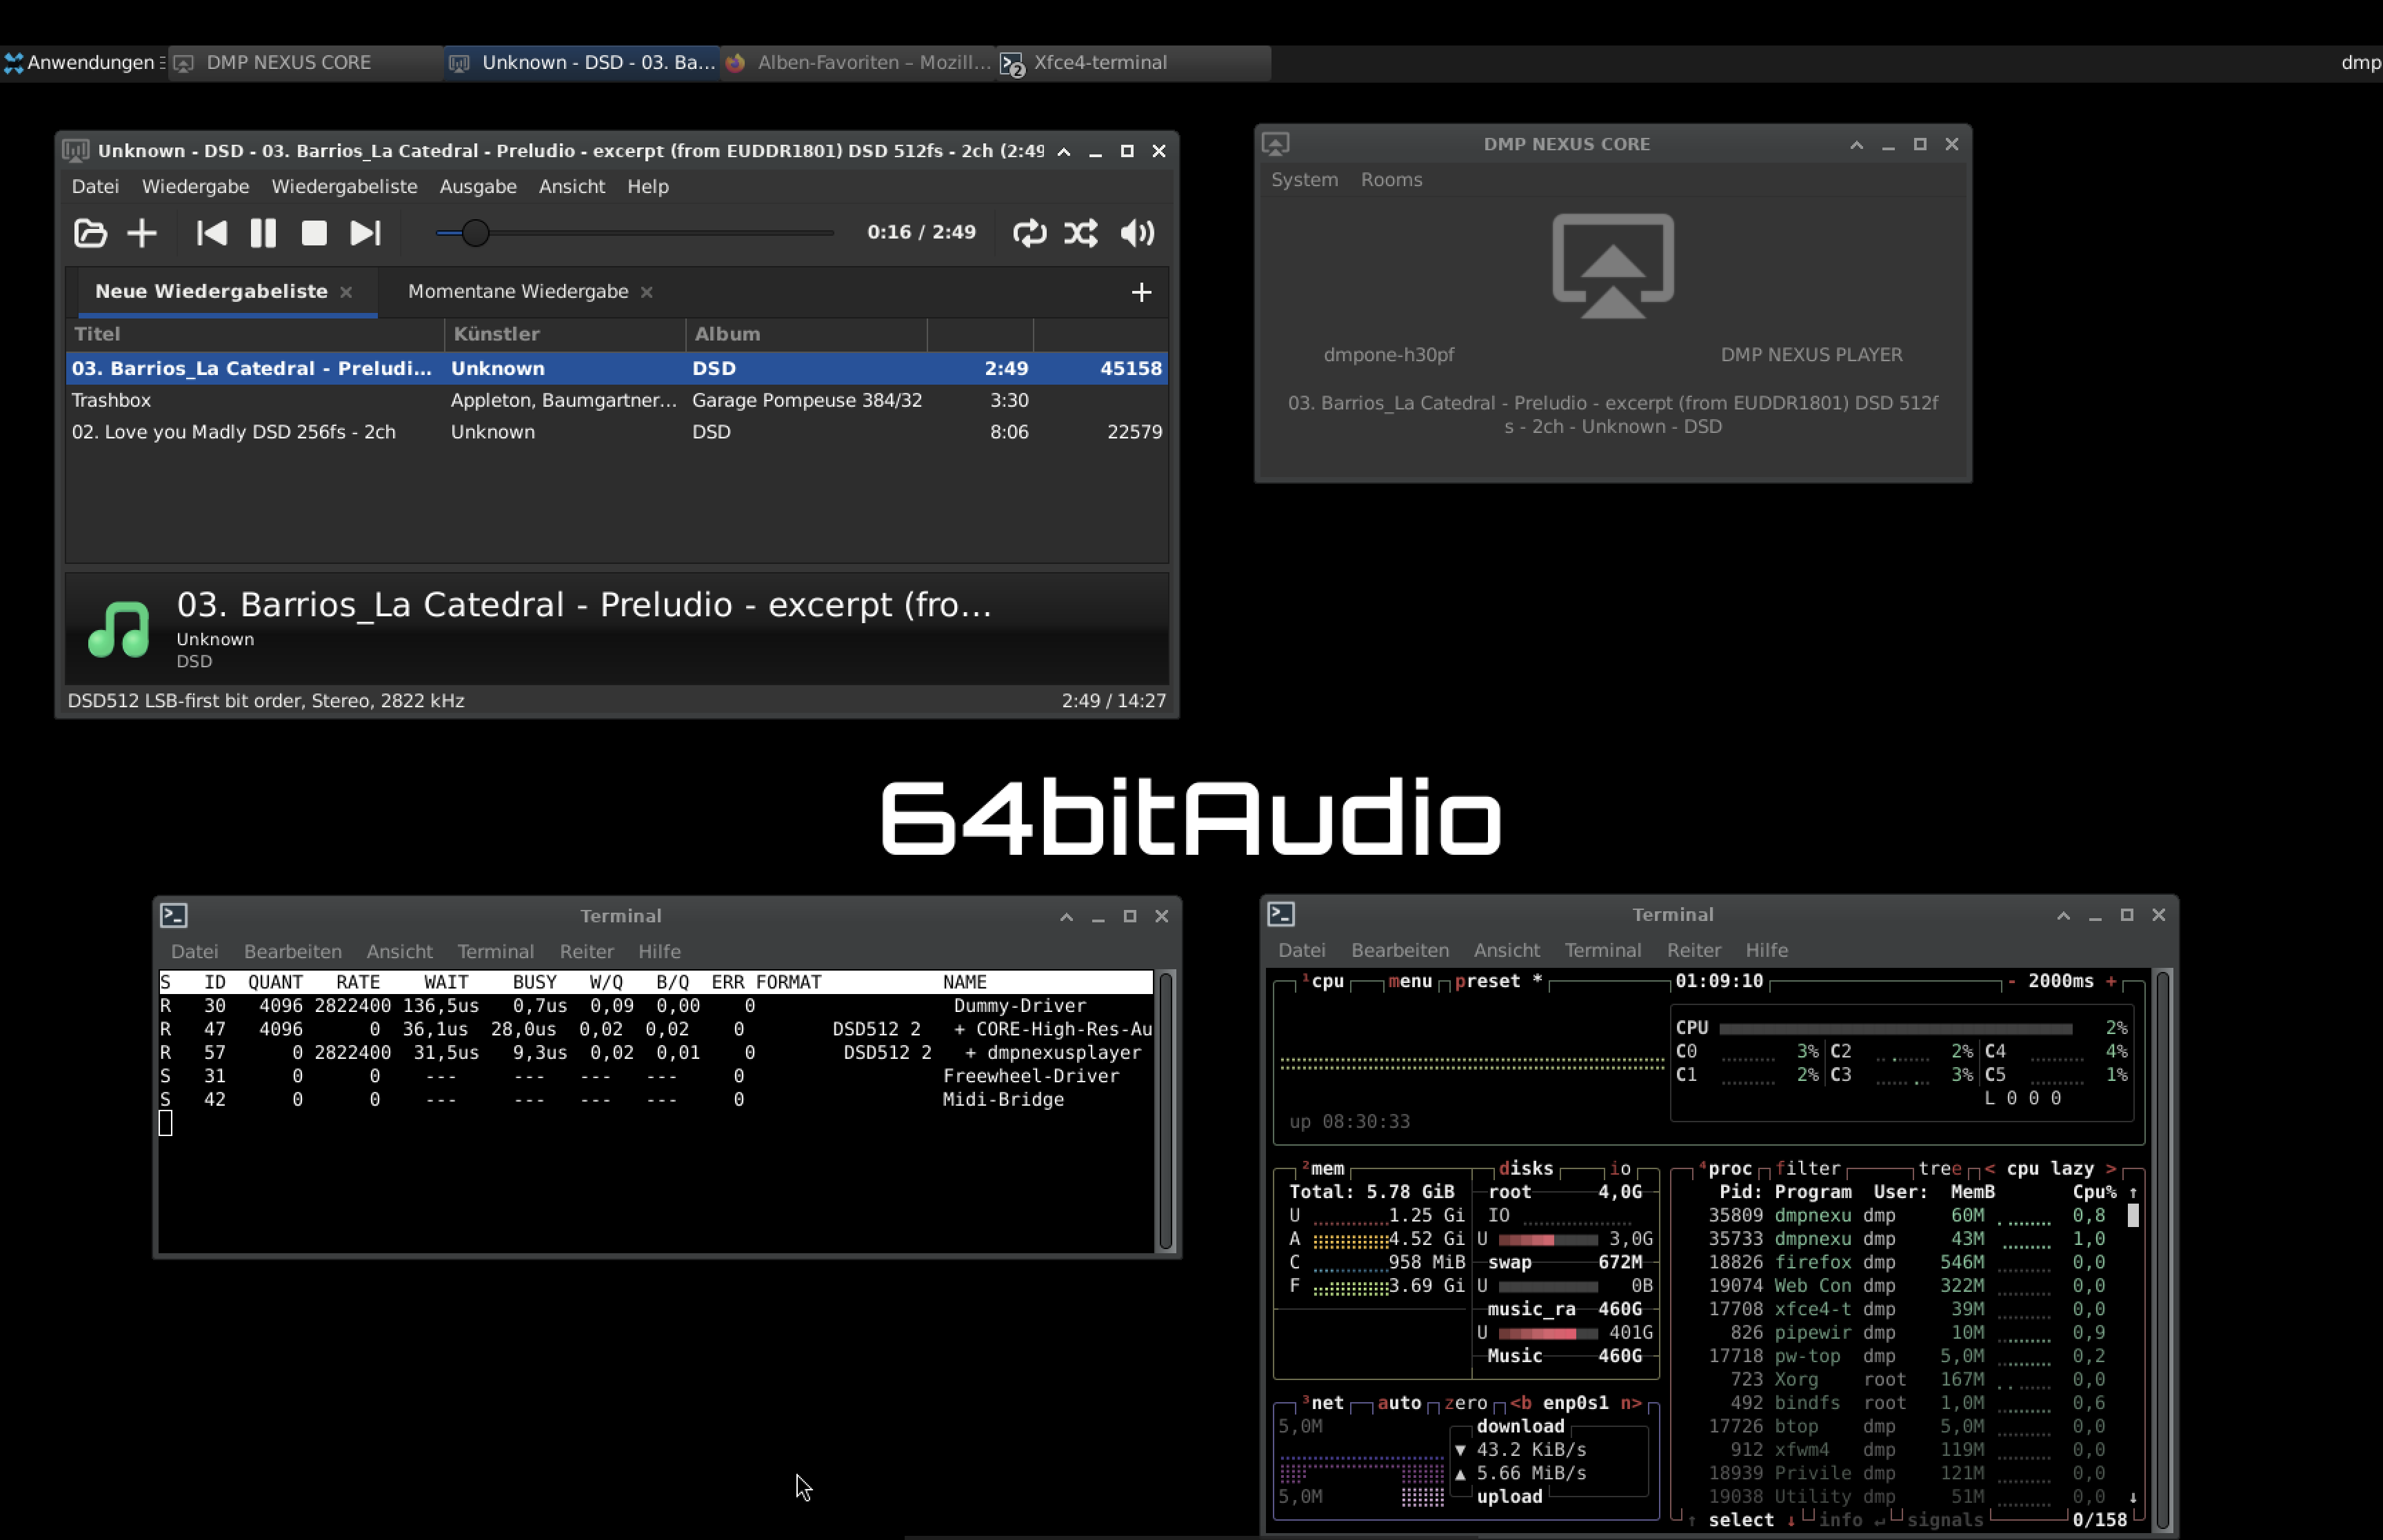2383x1540 pixels.
Task: Open the Help menu in the player
Action: click(x=648, y=186)
